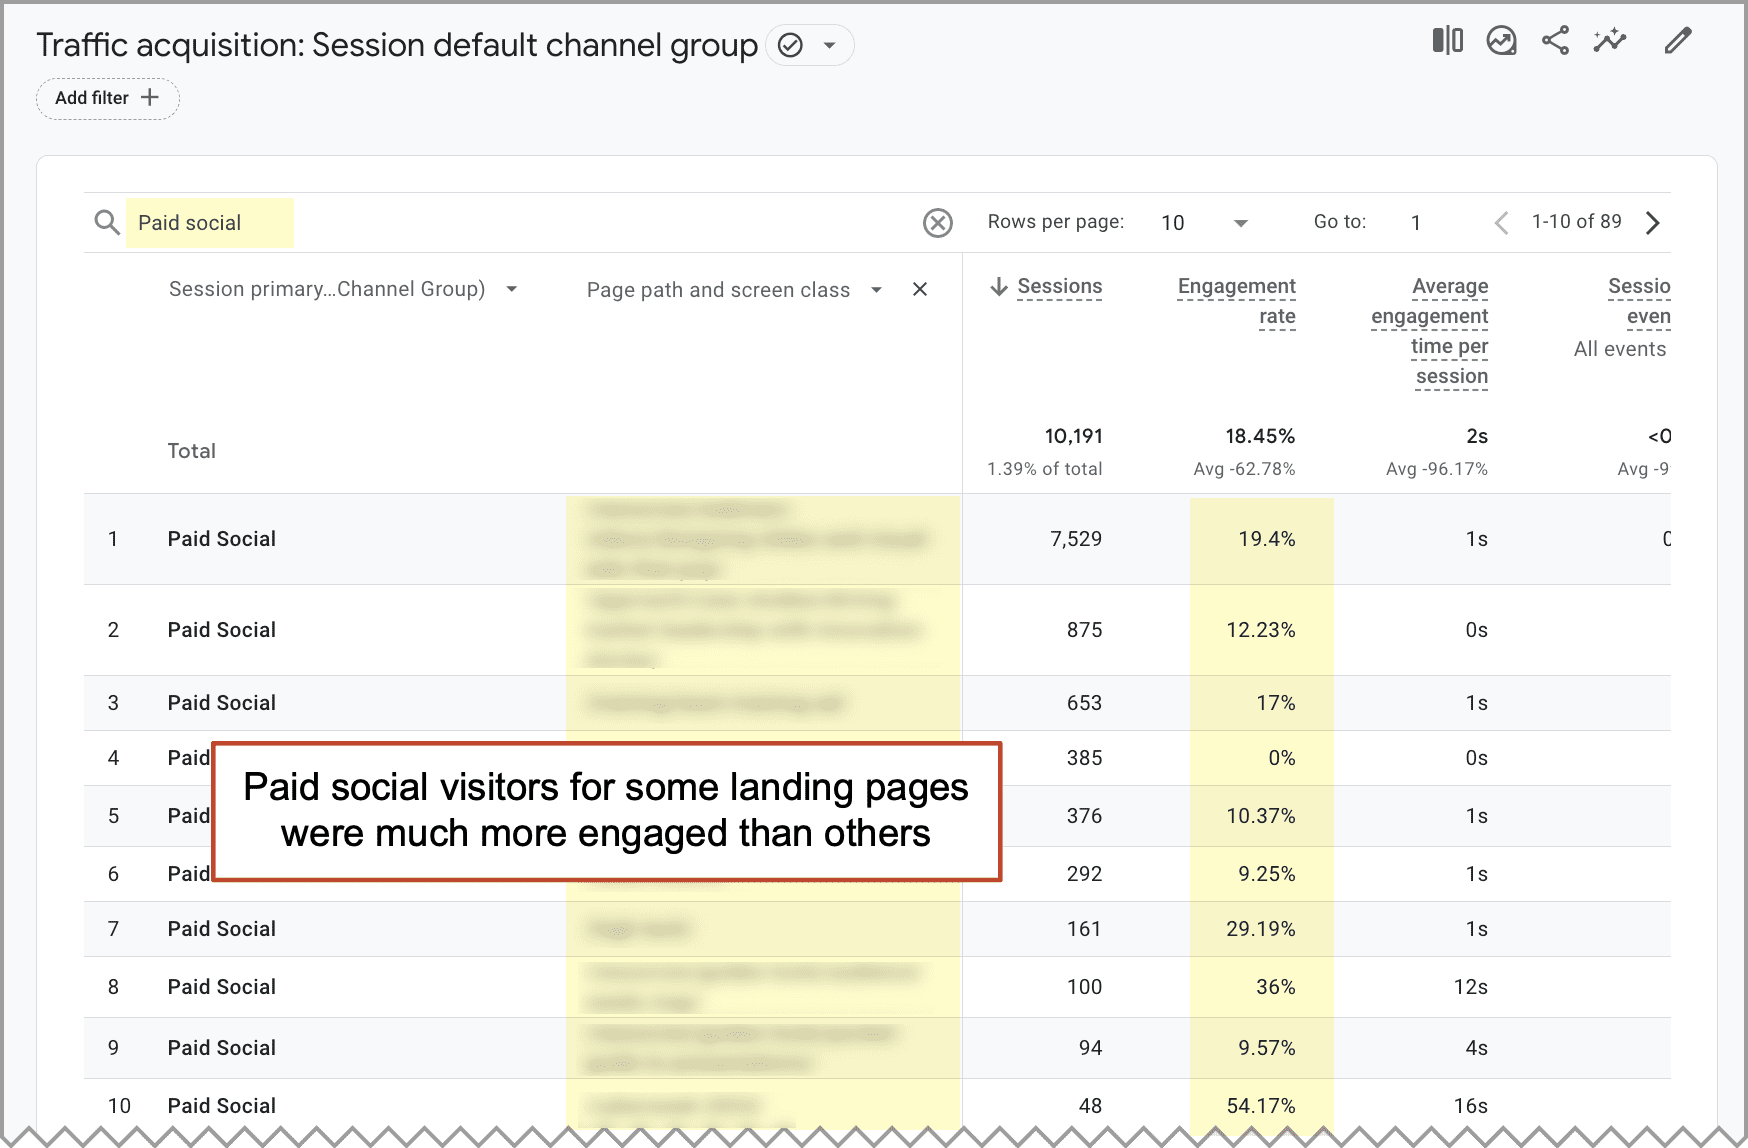Click the 36% engagement rate cell

[x=1276, y=987]
